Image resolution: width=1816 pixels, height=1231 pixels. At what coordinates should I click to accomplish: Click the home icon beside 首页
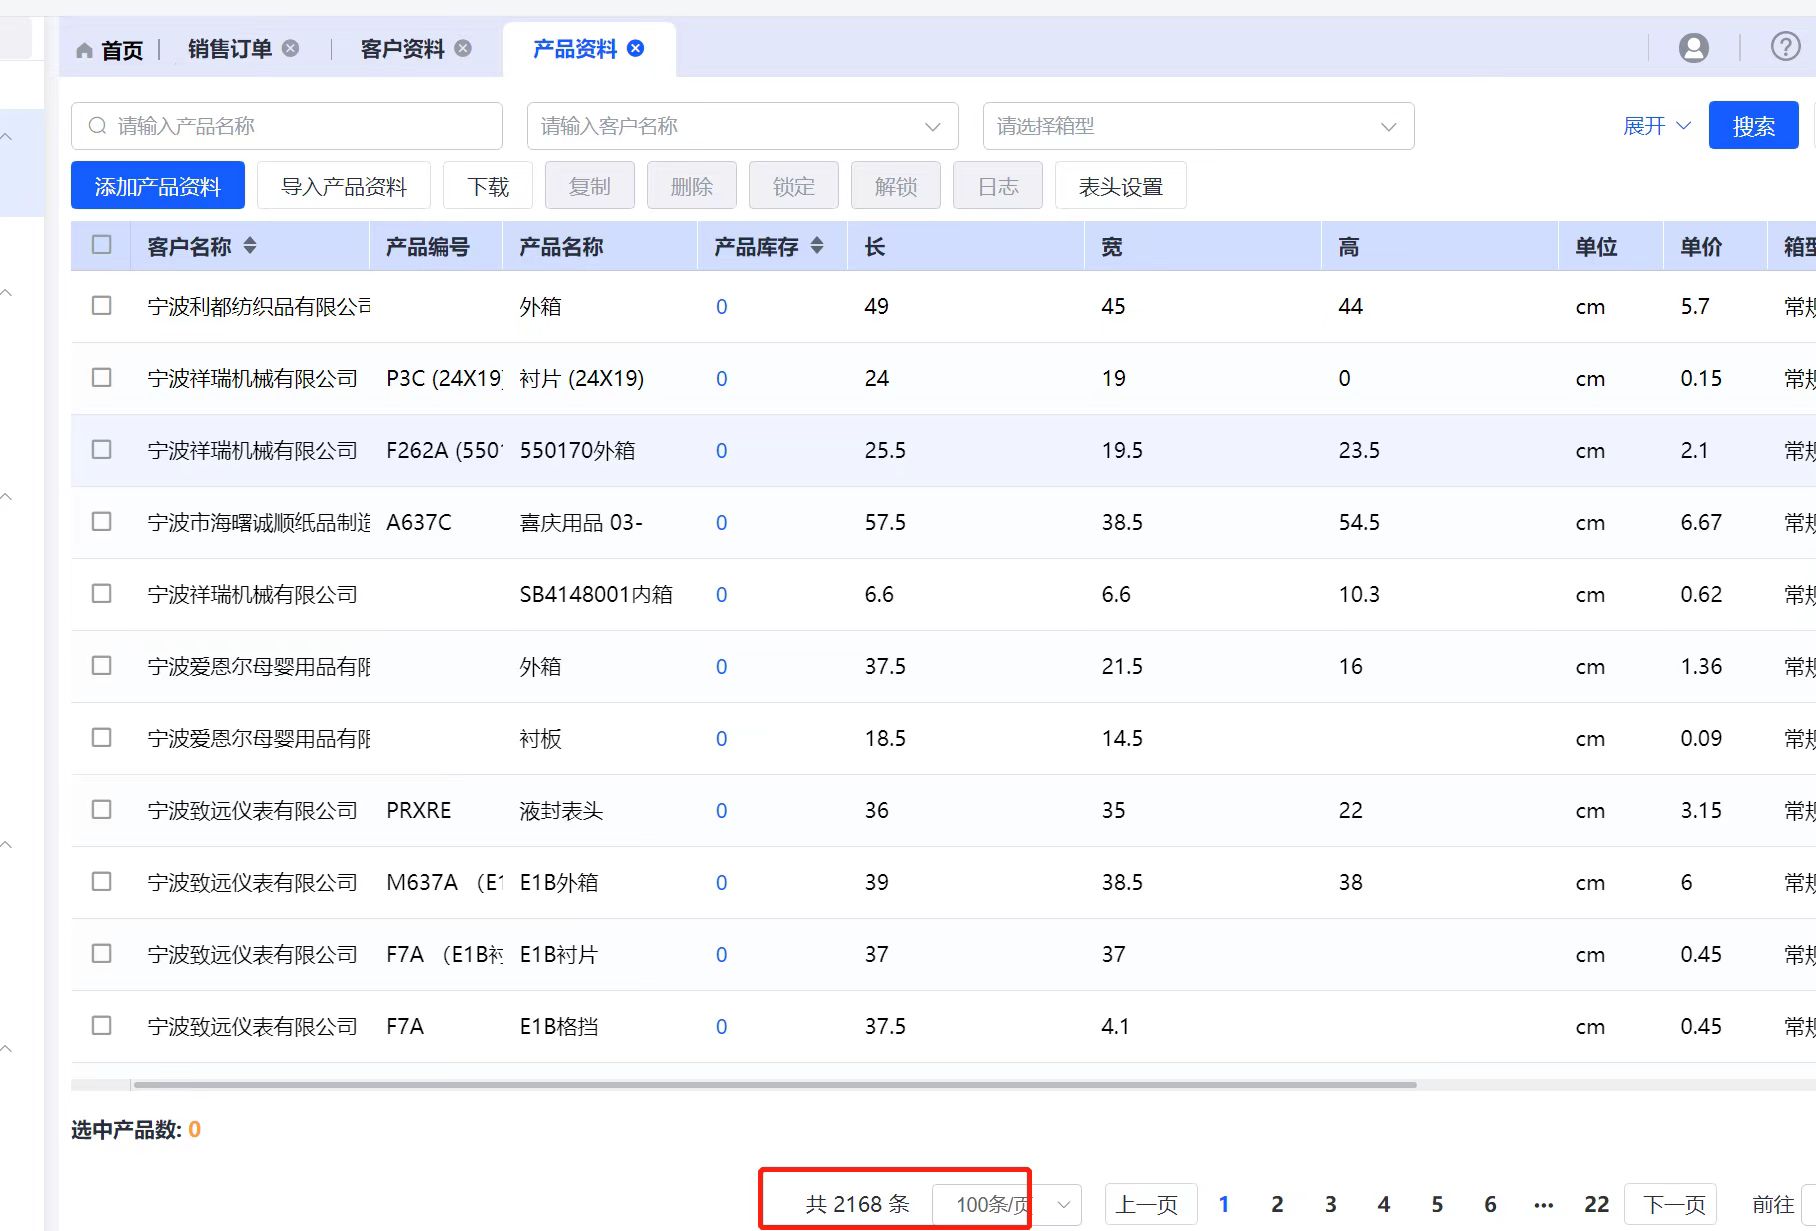pos(84,50)
